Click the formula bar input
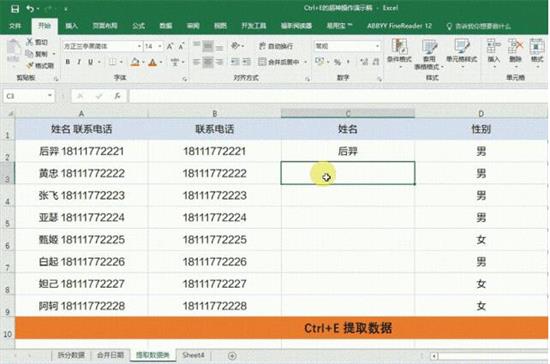 (337, 96)
